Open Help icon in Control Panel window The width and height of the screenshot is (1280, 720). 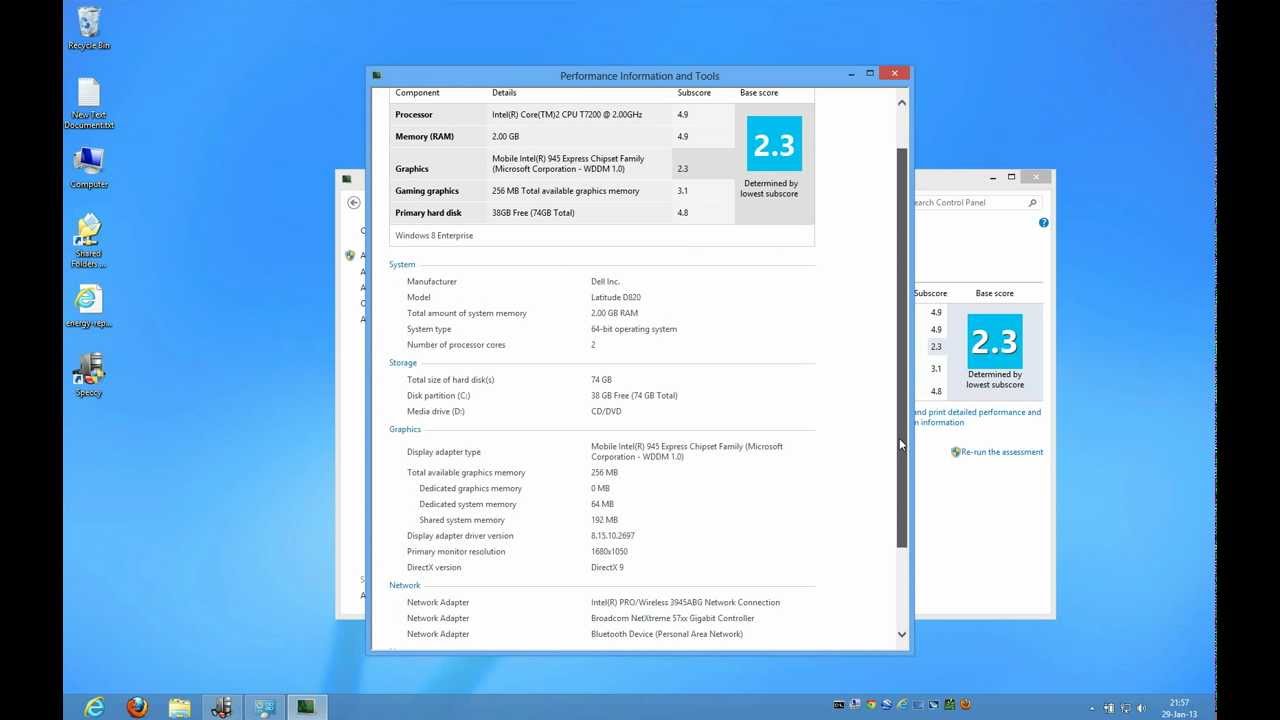coord(1043,223)
